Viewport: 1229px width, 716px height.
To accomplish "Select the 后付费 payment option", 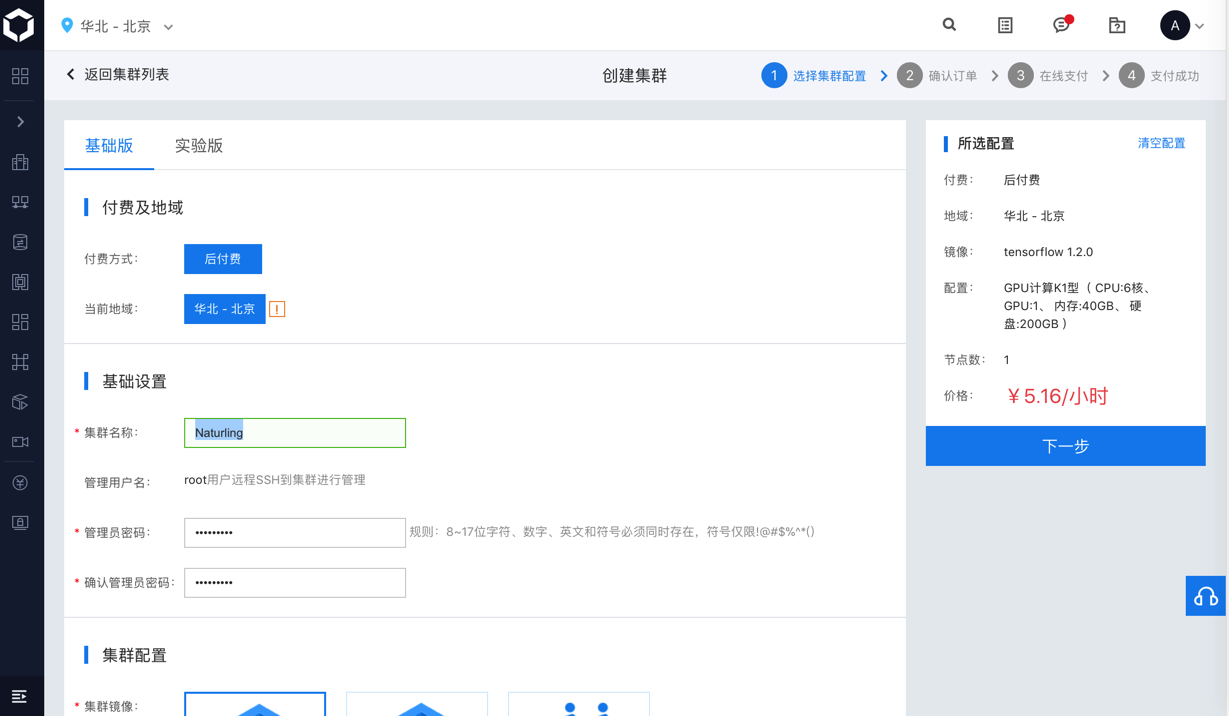I will click(x=223, y=259).
